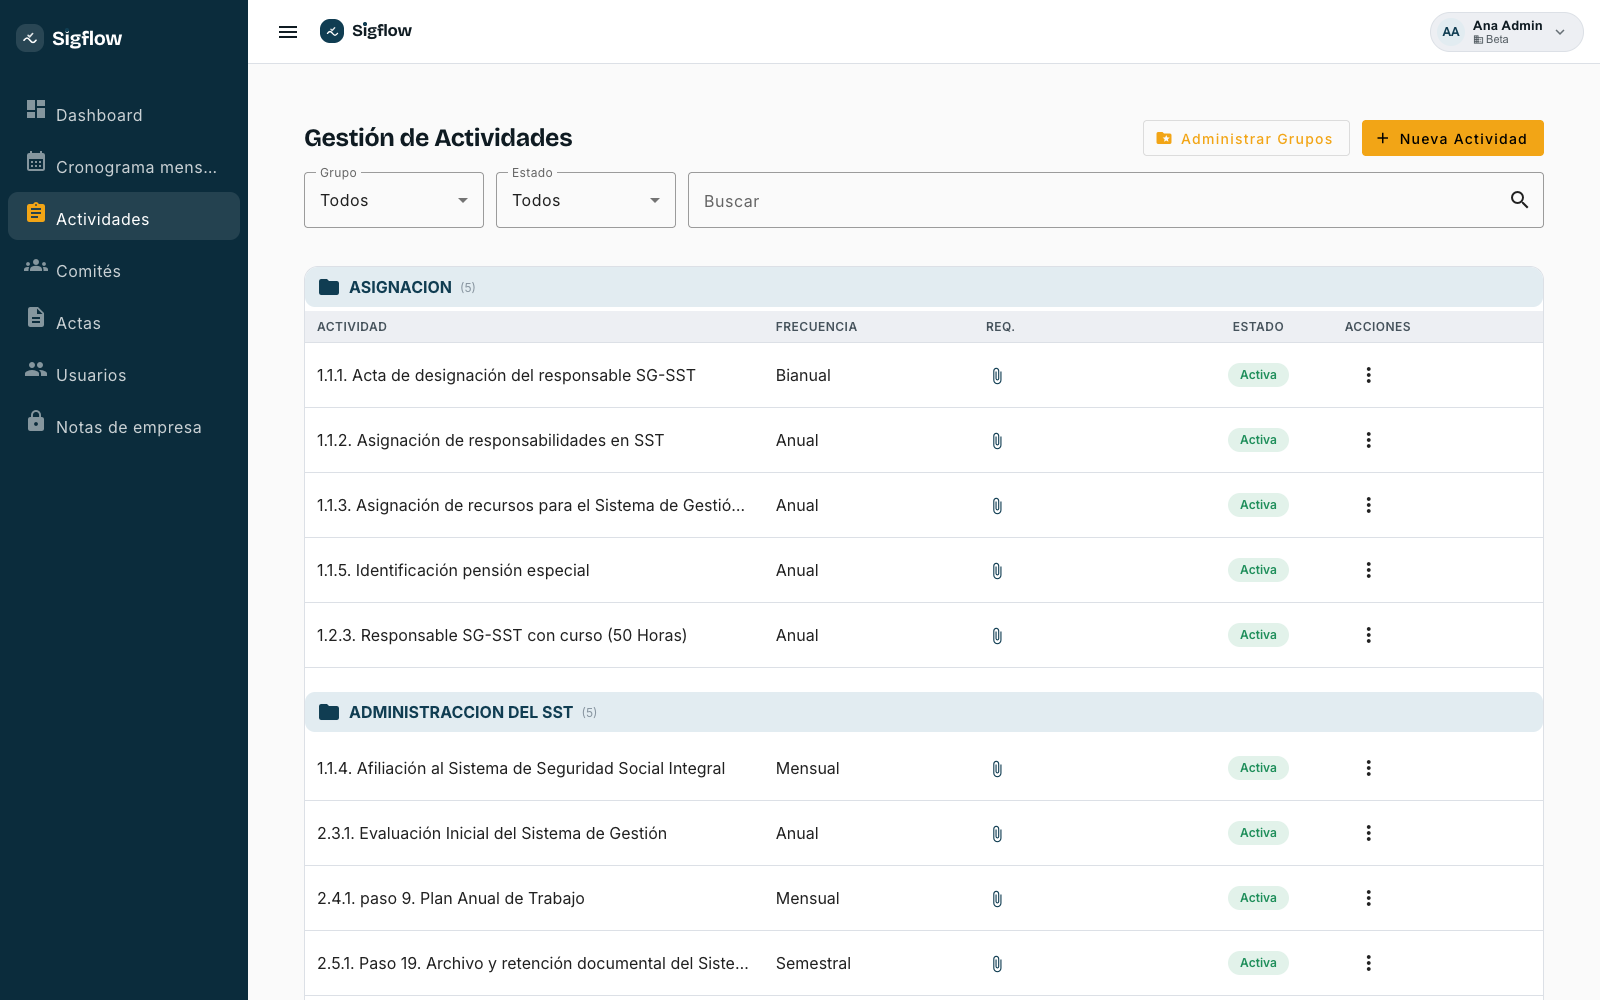Expand the Ana Admin account menu
Viewport: 1600px width, 1000px height.
click(1506, 32)
